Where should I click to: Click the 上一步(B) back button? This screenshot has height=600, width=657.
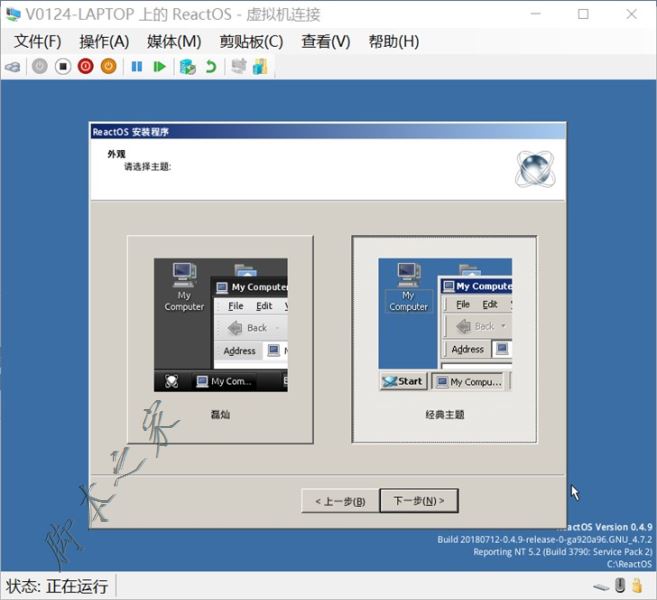[x=340, y=501]
